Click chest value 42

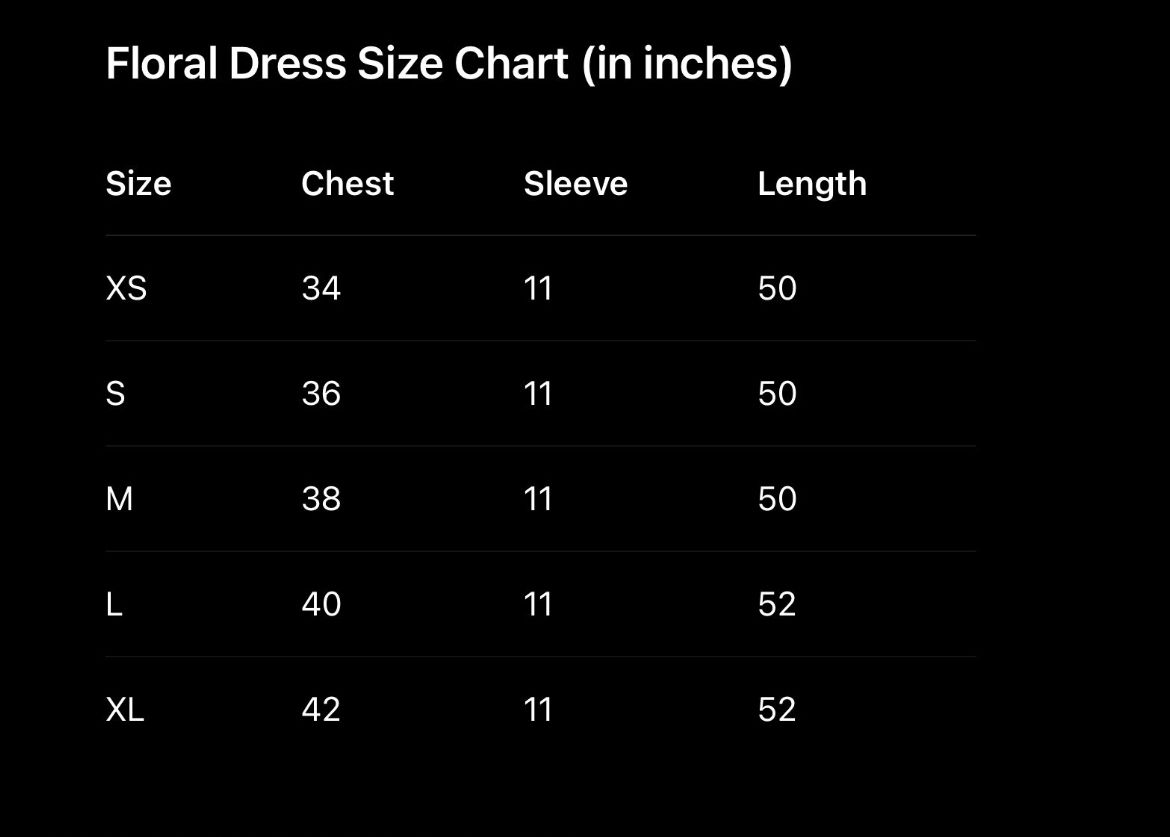321,710
